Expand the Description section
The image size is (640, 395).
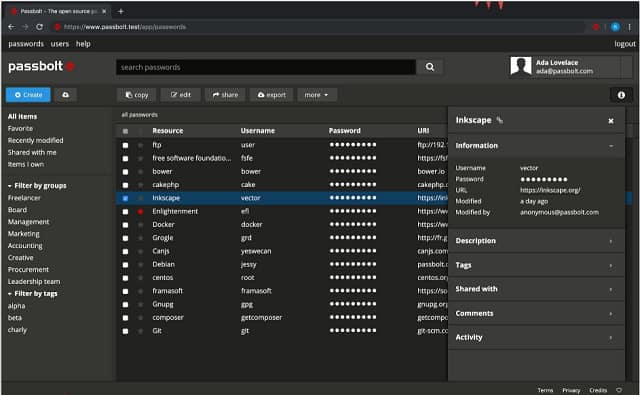(x=536, y=241)
